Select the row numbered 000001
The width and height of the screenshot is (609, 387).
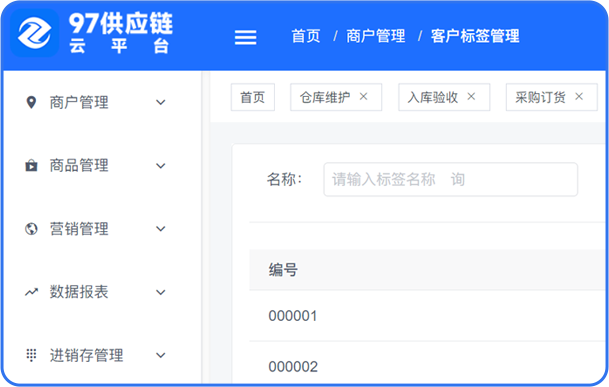click(x=427, y=316)
